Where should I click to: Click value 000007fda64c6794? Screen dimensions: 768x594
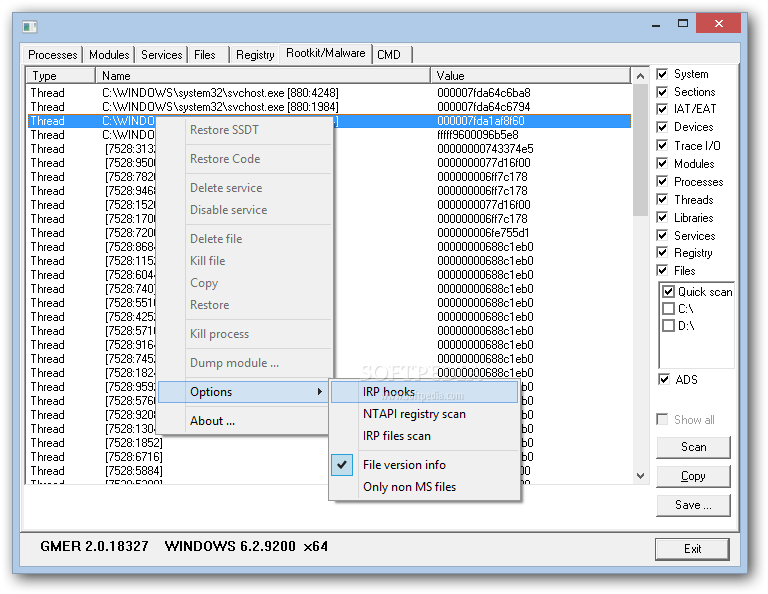[x=484, y=107]
